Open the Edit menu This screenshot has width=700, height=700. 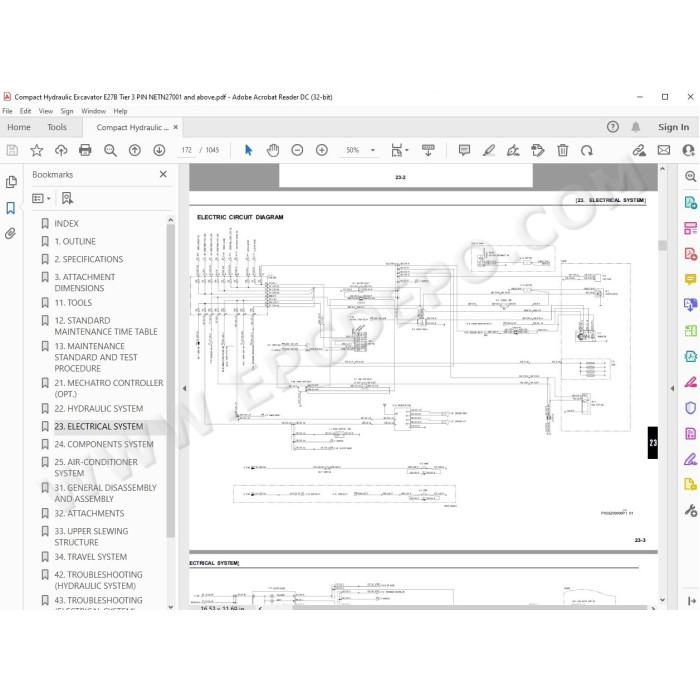click(25, 111)
